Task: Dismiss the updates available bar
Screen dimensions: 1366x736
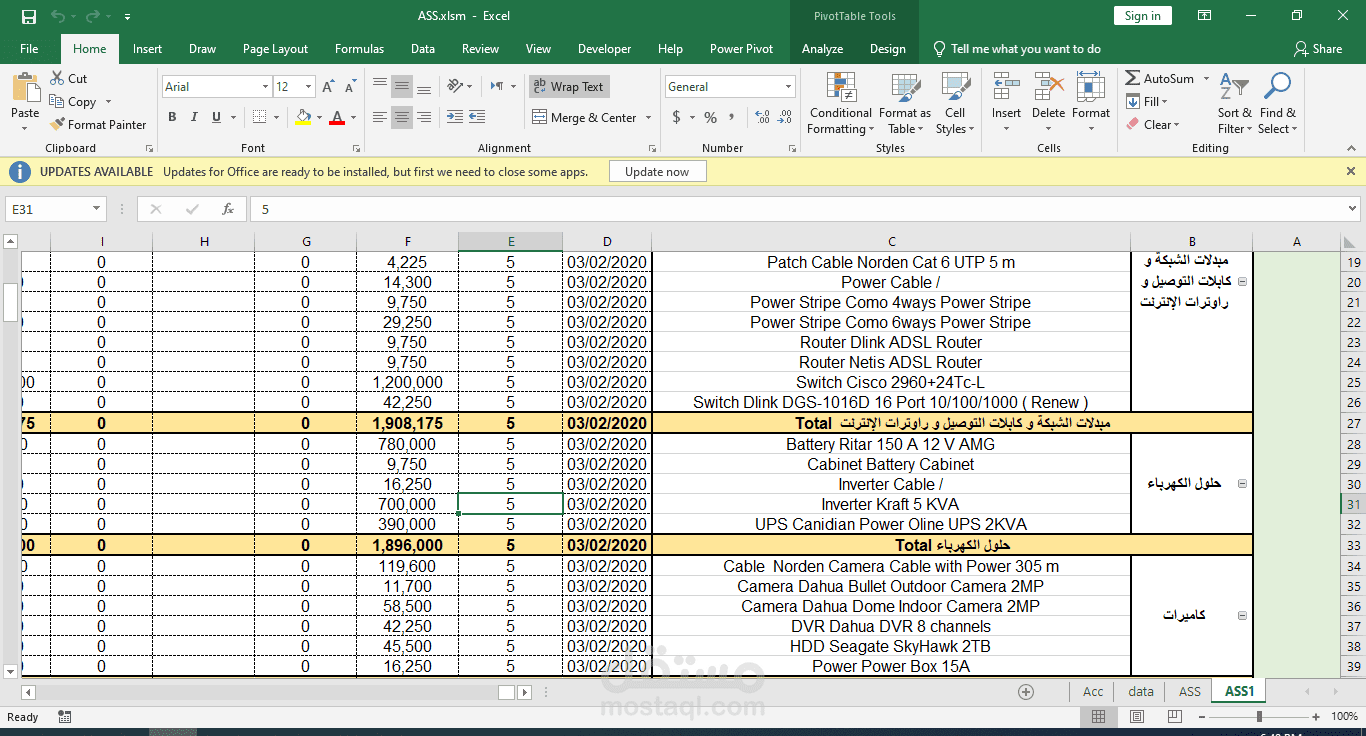Action: click(x=1349, y=171)
